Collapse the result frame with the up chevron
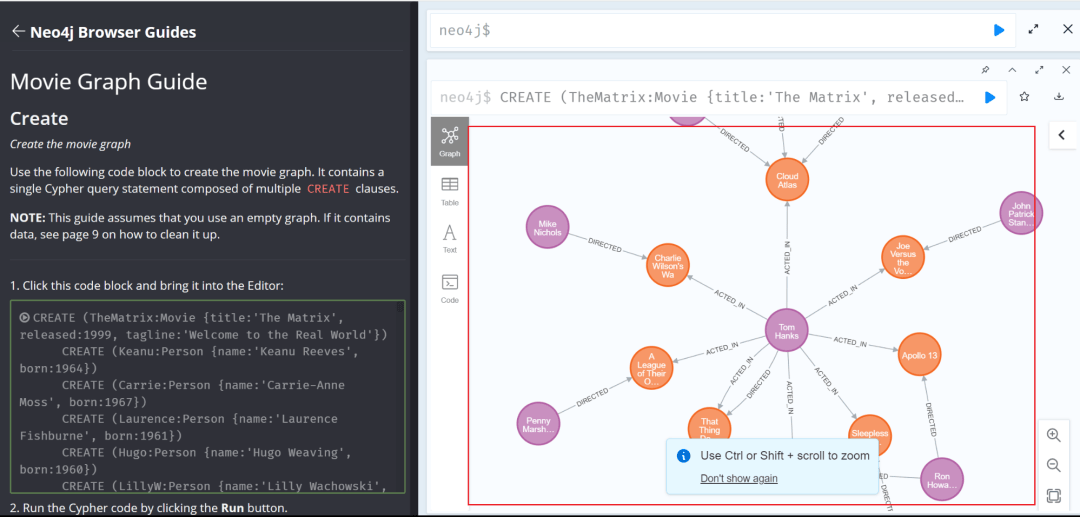The image size is (1080, 517). [x=1012, y=70]
